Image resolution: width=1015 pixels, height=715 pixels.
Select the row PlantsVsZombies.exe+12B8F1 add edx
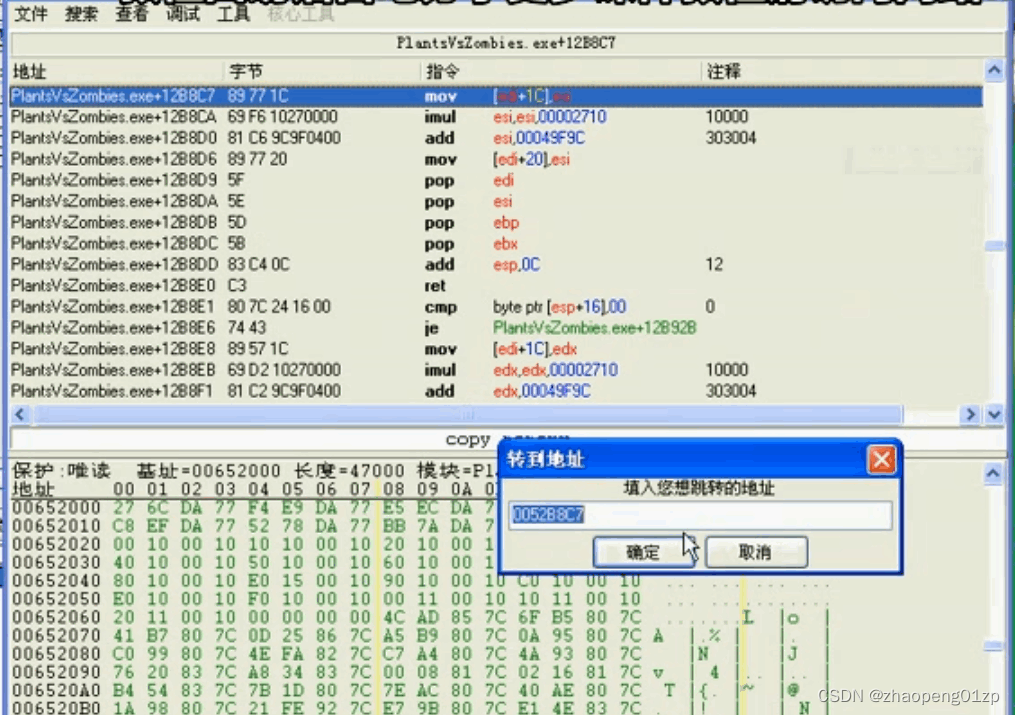pyautogui.click(x=496, y=391)
